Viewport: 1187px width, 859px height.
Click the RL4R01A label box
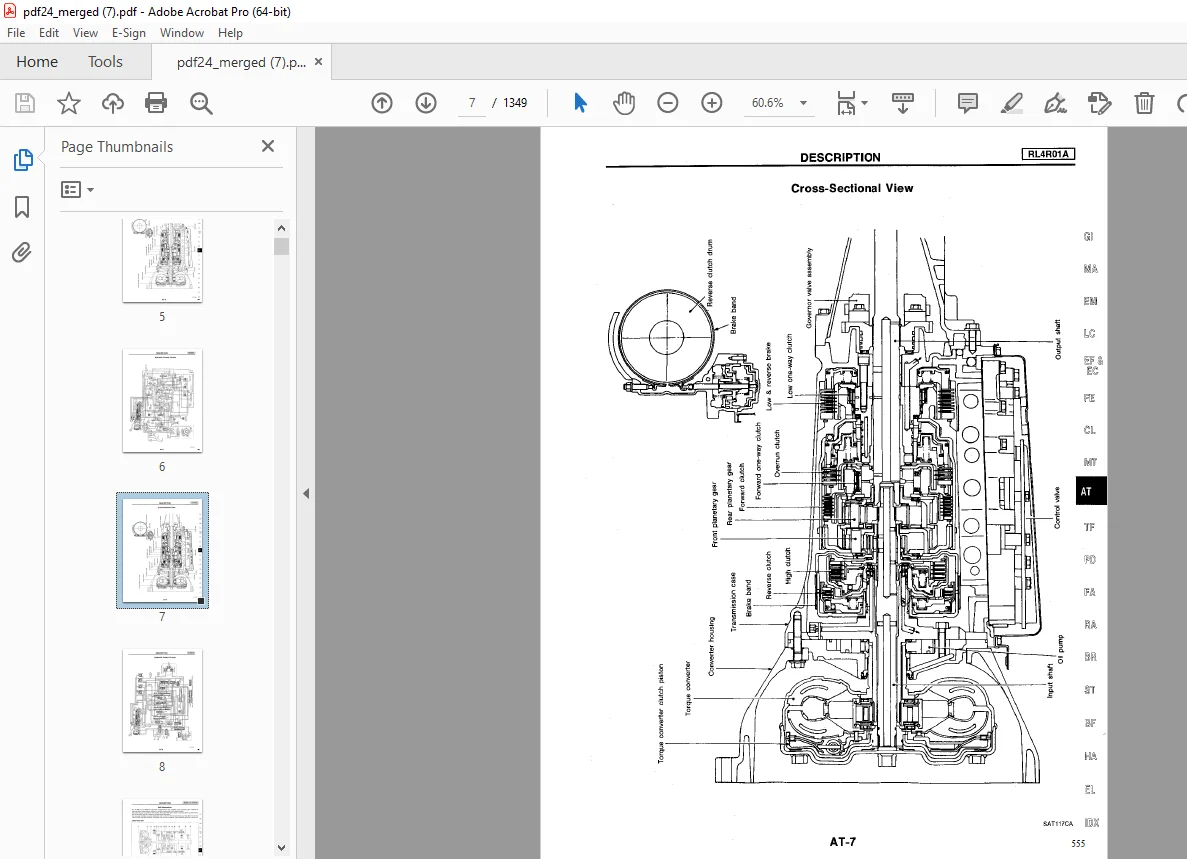coord(1048,154)
